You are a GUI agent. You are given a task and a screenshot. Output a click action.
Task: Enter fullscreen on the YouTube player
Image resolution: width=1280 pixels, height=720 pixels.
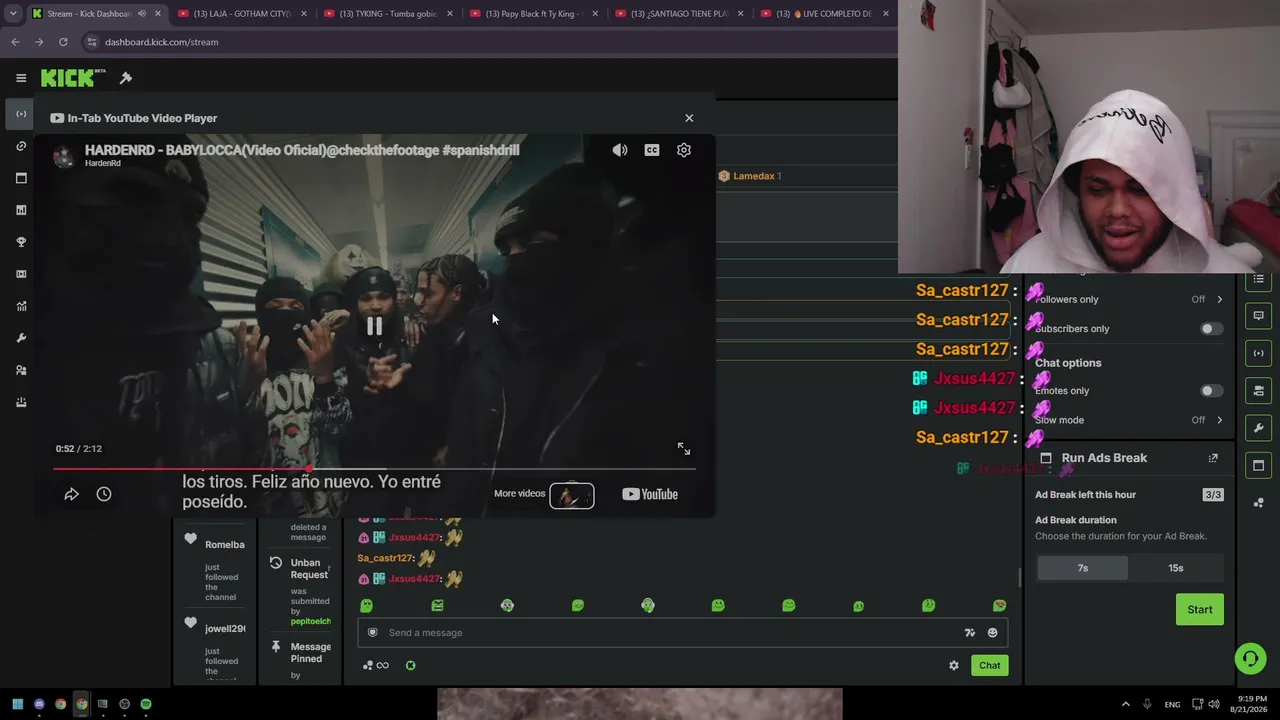(684, 449)
